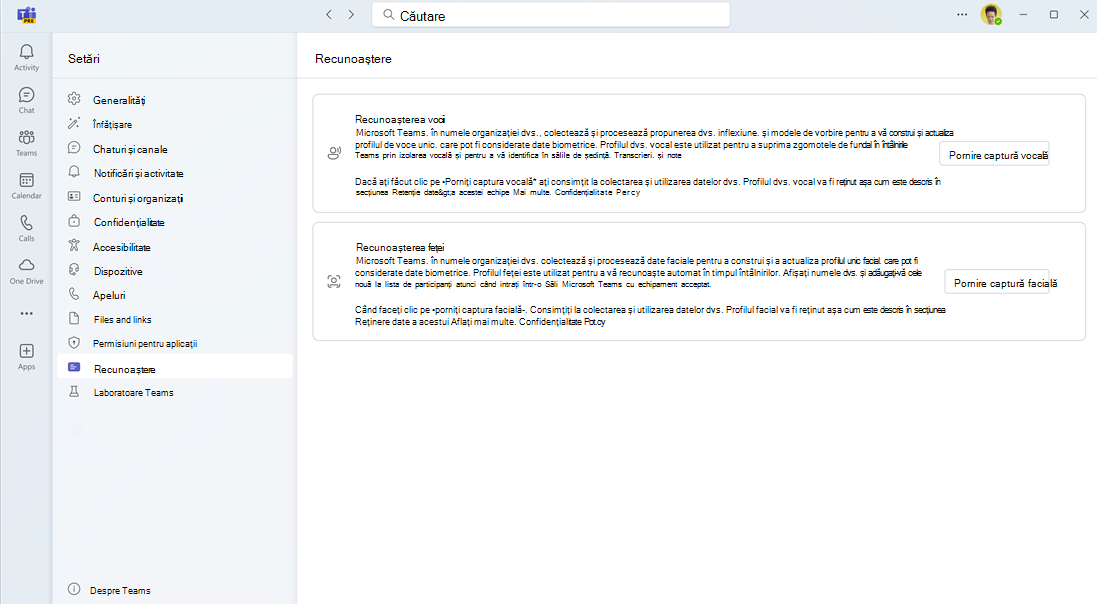Go back with the left arrow
Image resolution: width=1097 pixels, height=604 pixels.
click(x=329, y=15)
